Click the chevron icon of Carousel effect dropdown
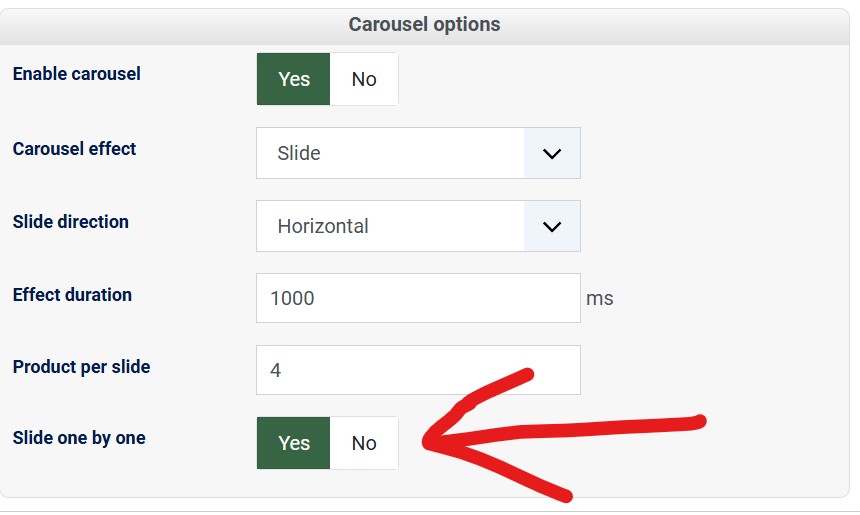 pyautogui.click(x=552, y=153)
